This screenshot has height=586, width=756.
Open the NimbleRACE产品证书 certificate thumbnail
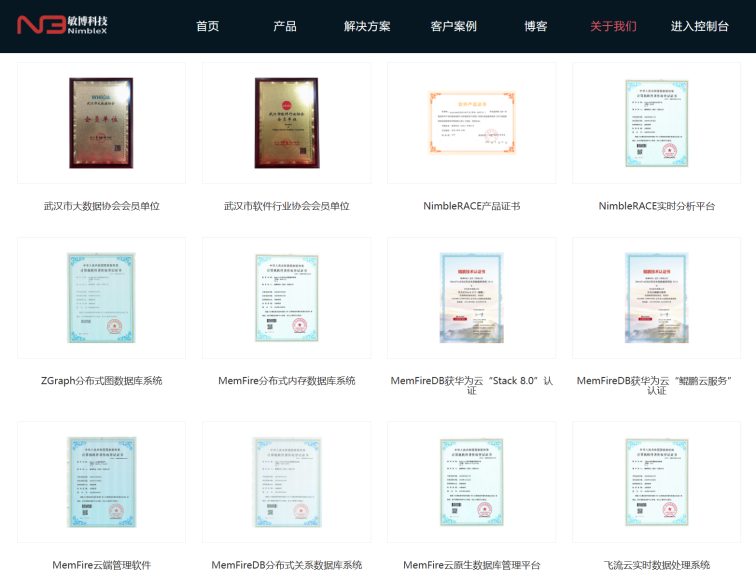[472, 123]
